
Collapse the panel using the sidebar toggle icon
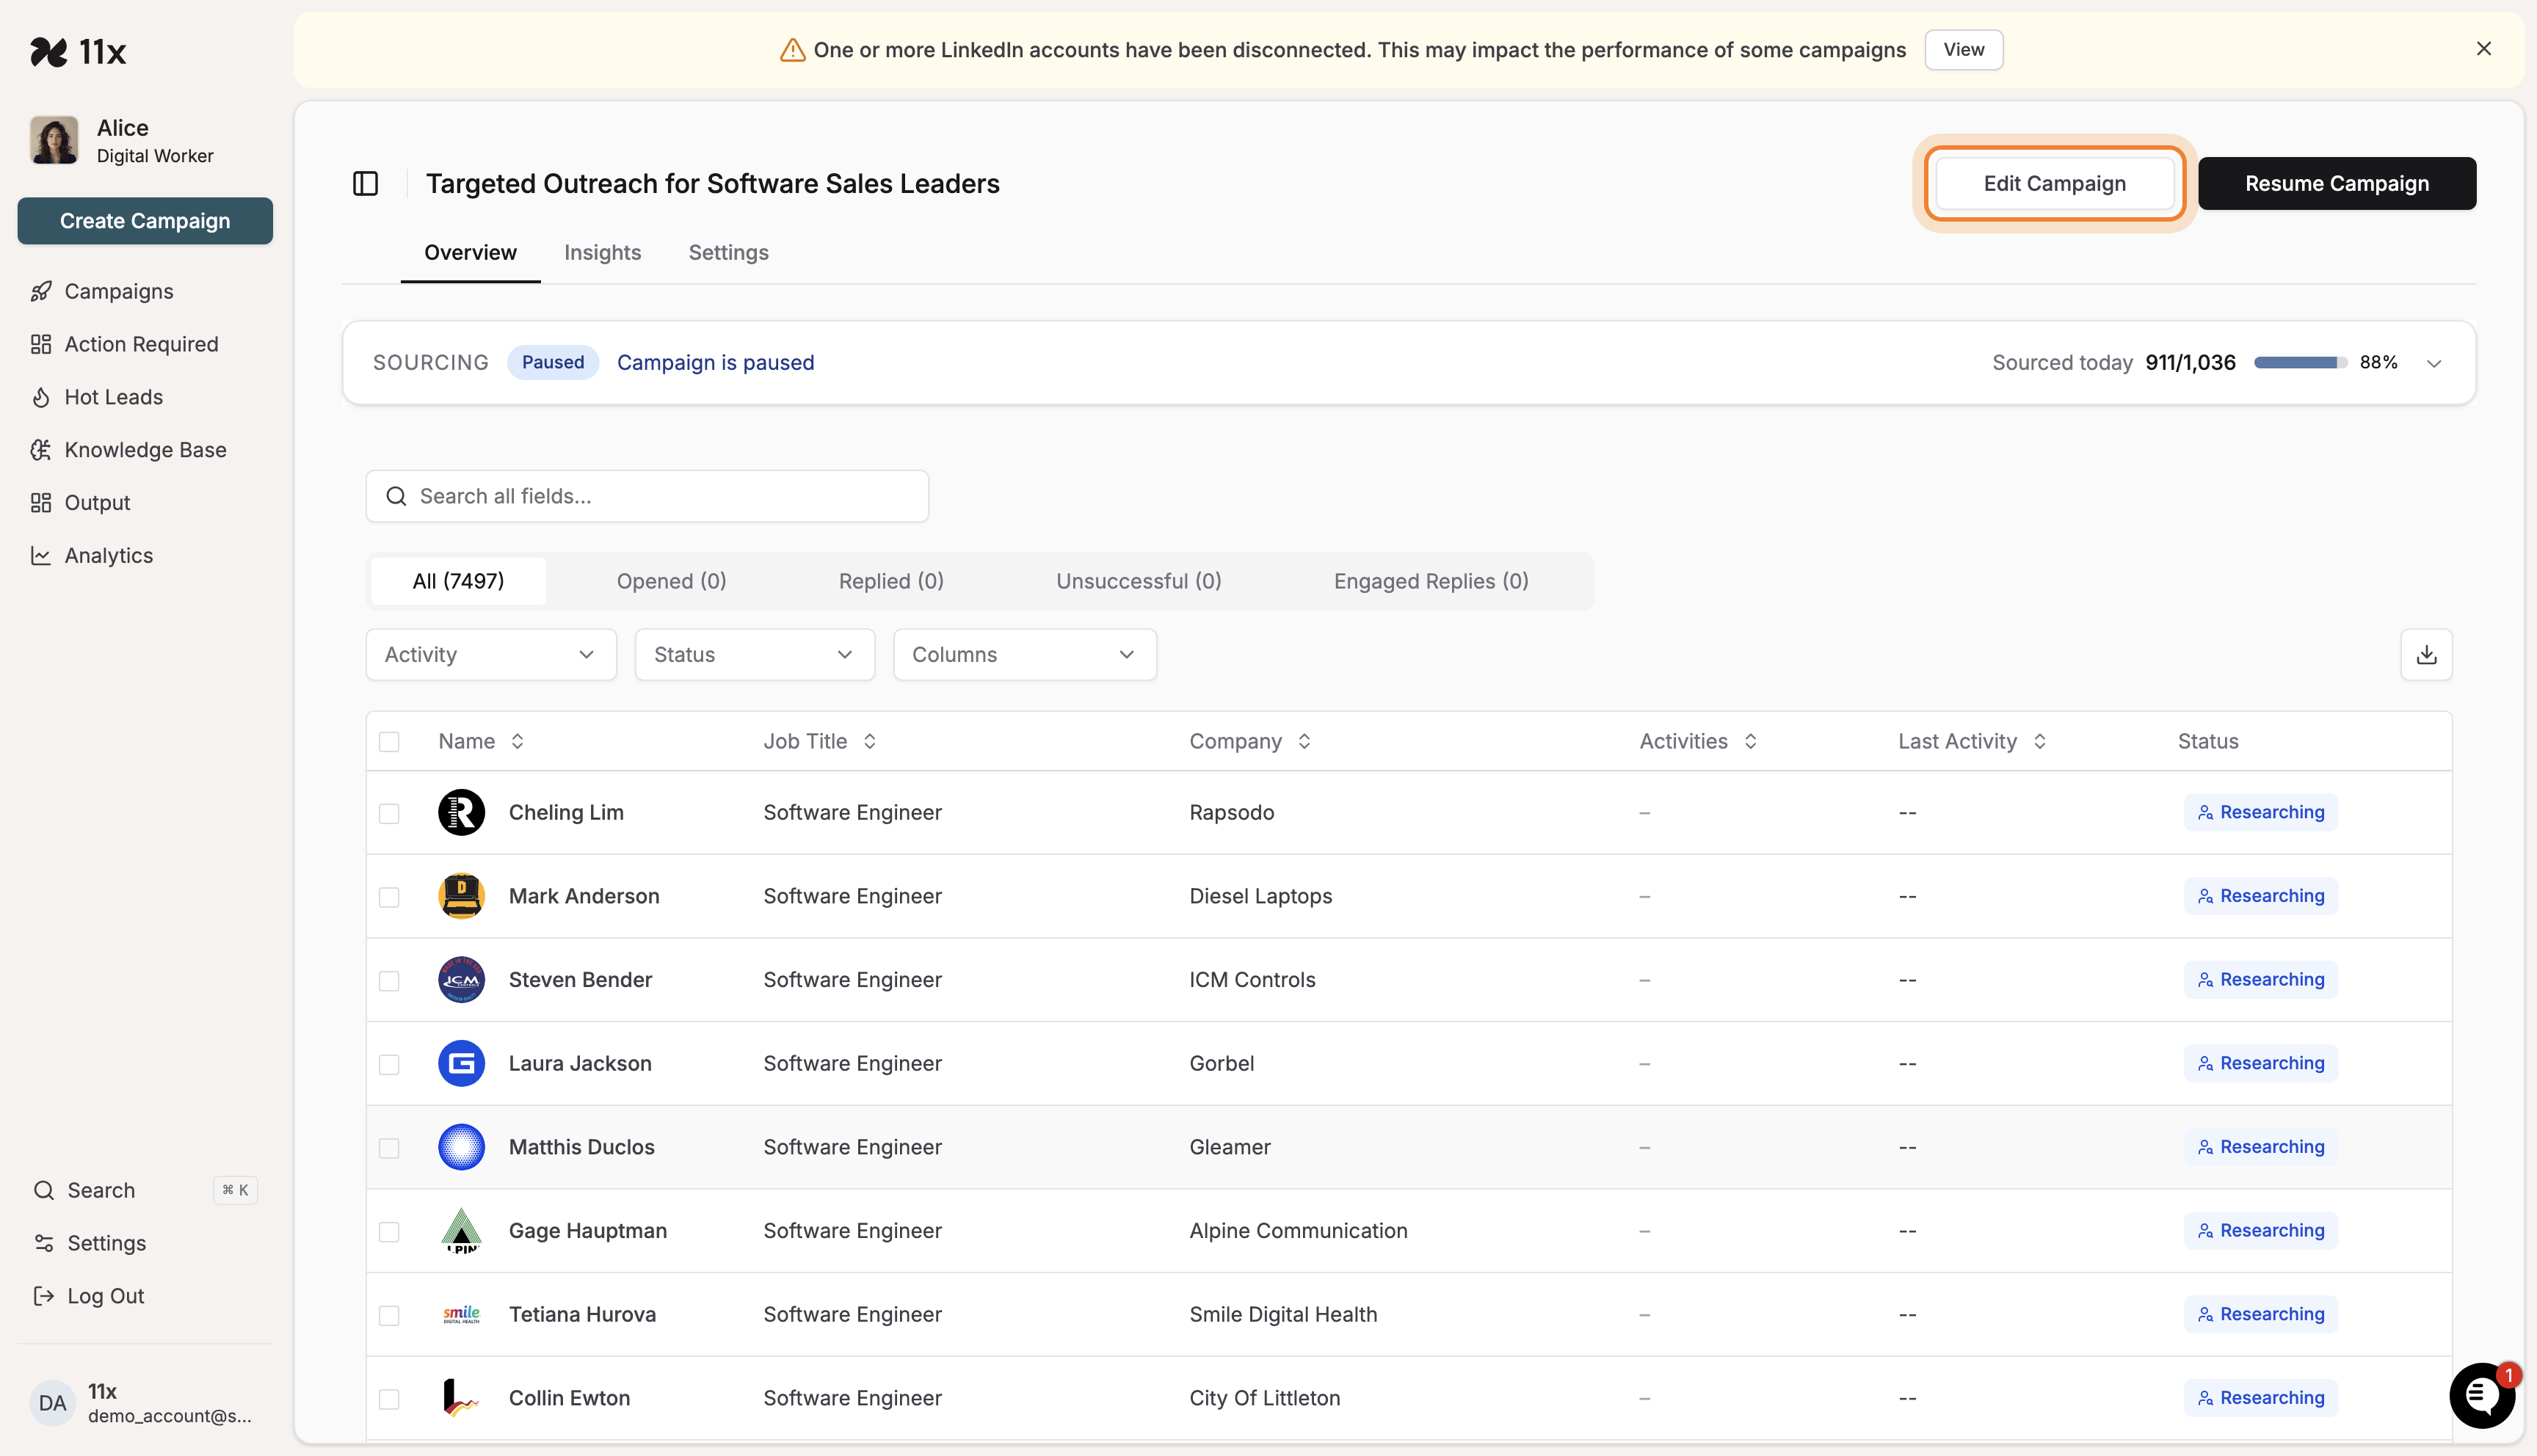(x=365, y=183)
